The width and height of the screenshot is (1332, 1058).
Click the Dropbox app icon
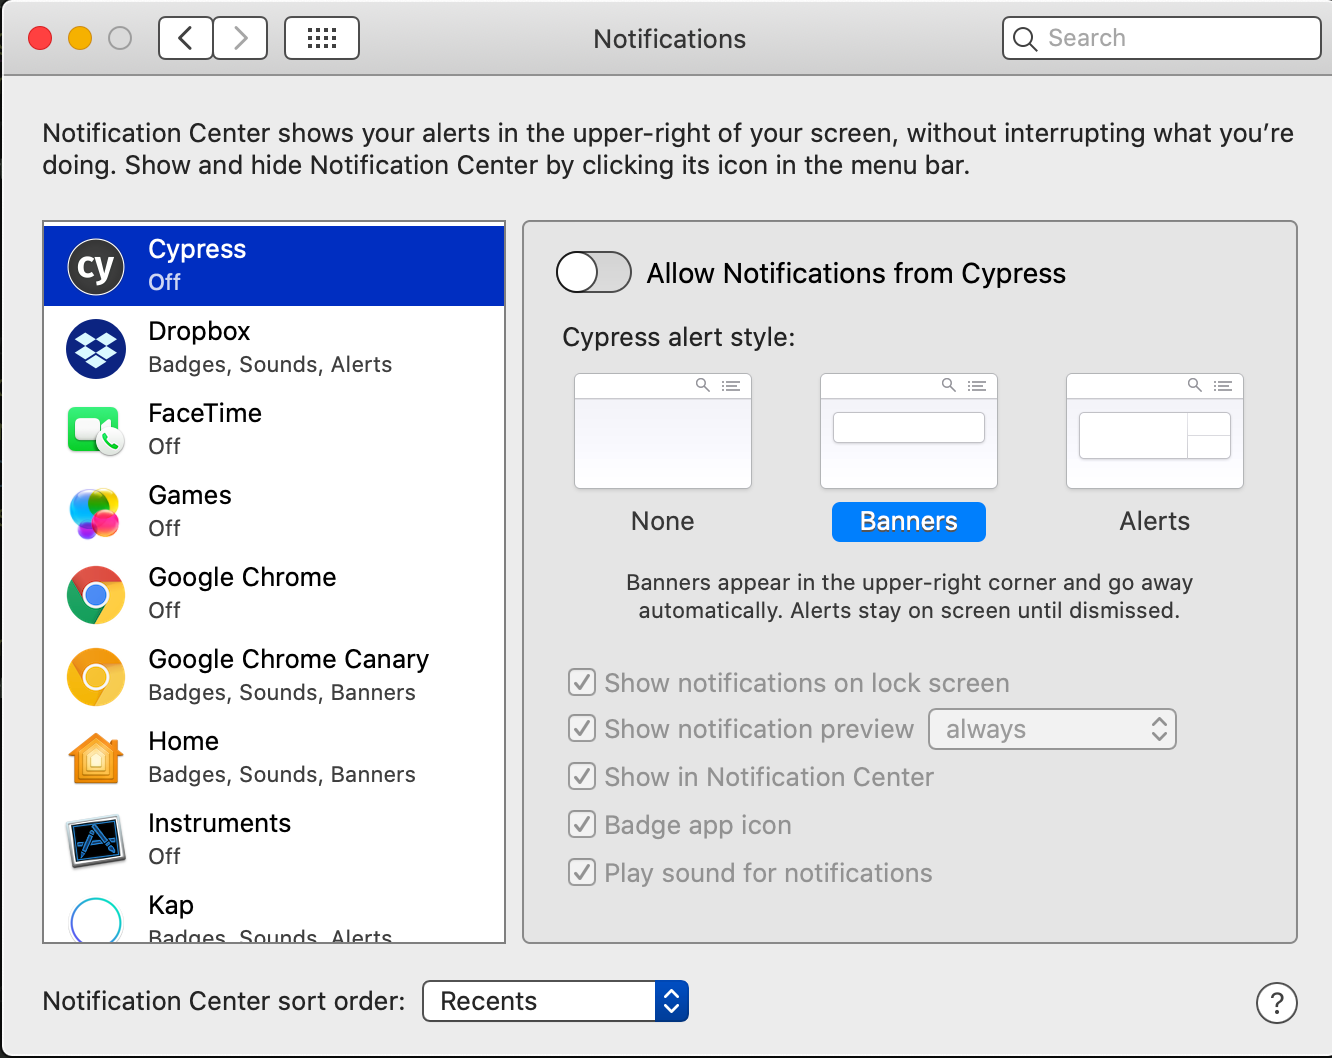pos(96,349)
